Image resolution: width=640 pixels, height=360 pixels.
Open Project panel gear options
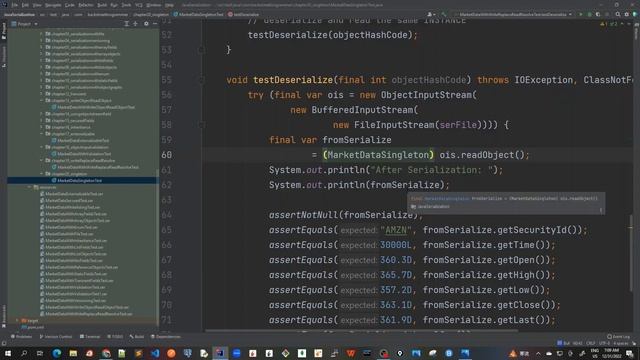146,24
